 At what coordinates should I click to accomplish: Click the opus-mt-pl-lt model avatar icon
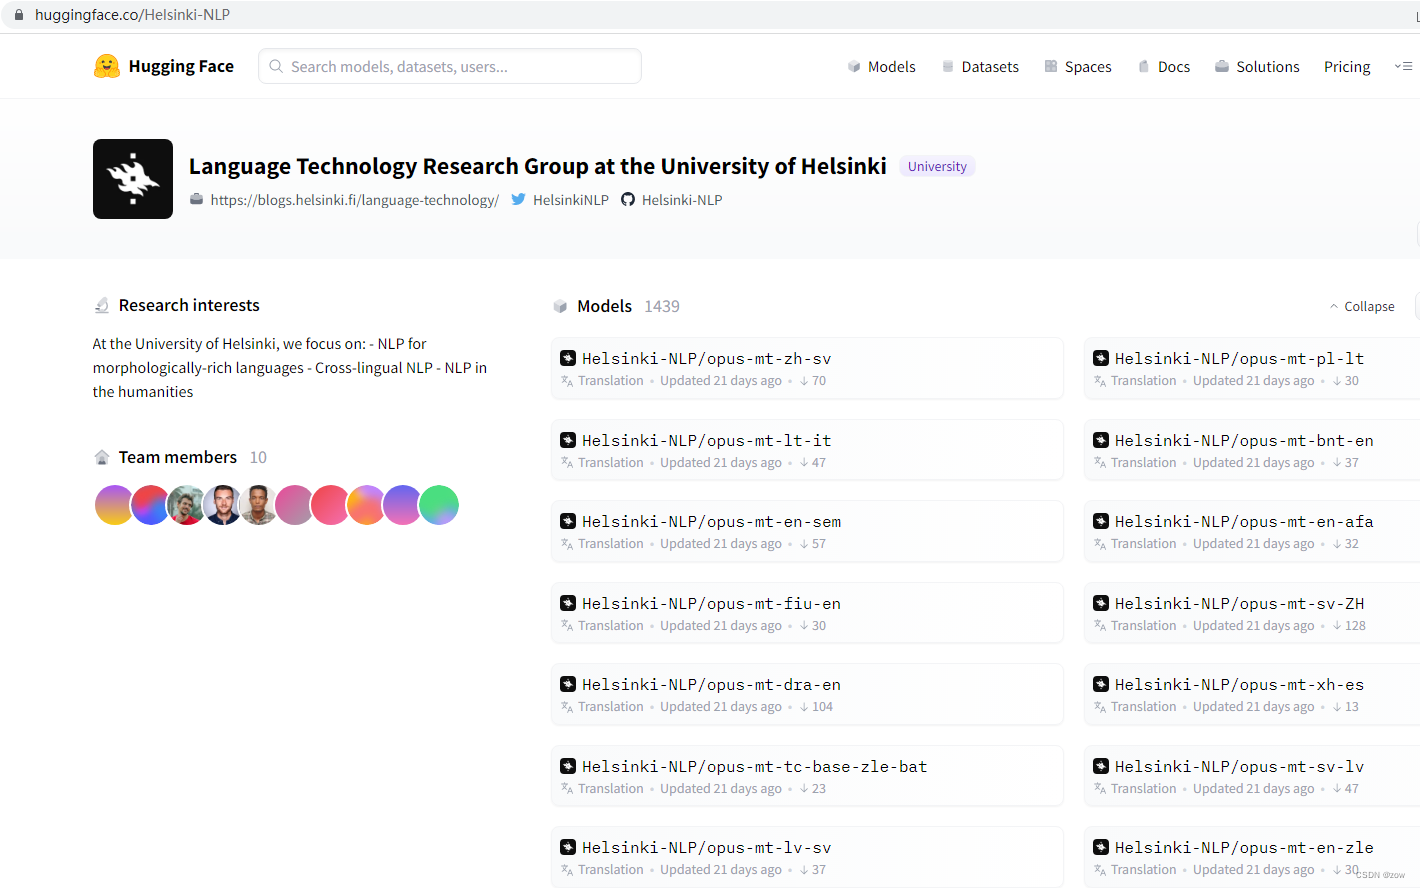point(1101,358)
